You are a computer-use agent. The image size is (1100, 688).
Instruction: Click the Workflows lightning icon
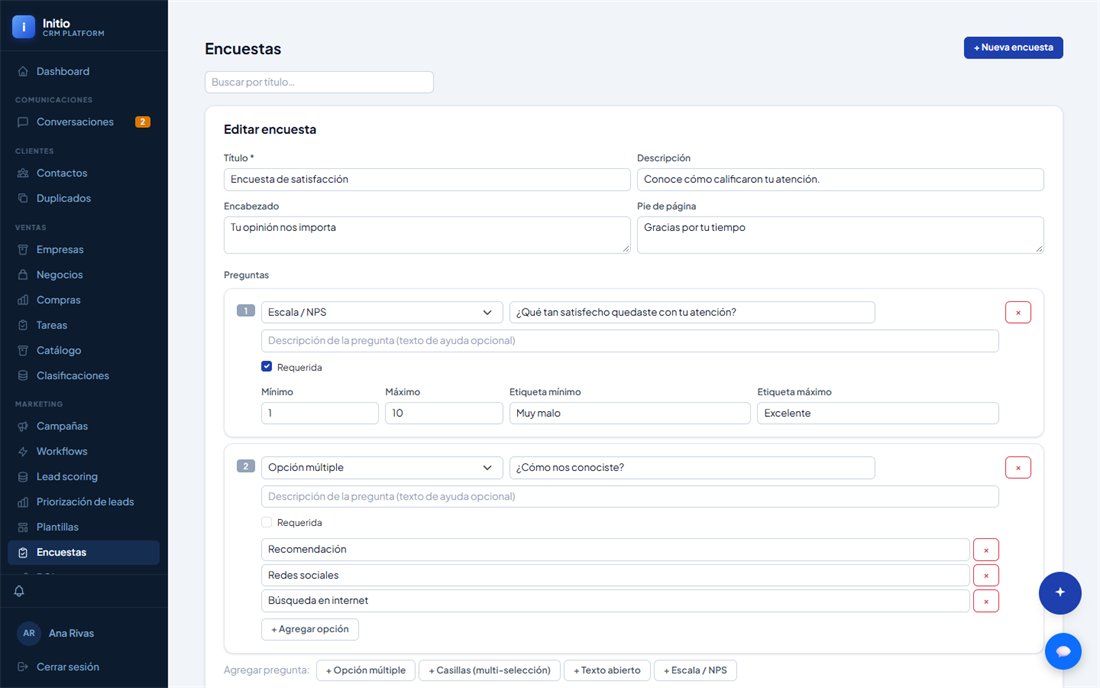[22, 452]
